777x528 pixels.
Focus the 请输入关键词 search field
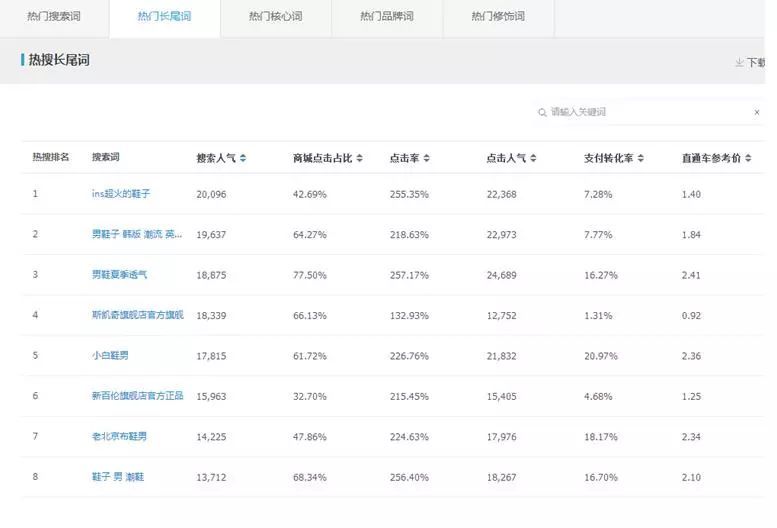point(649,112)
